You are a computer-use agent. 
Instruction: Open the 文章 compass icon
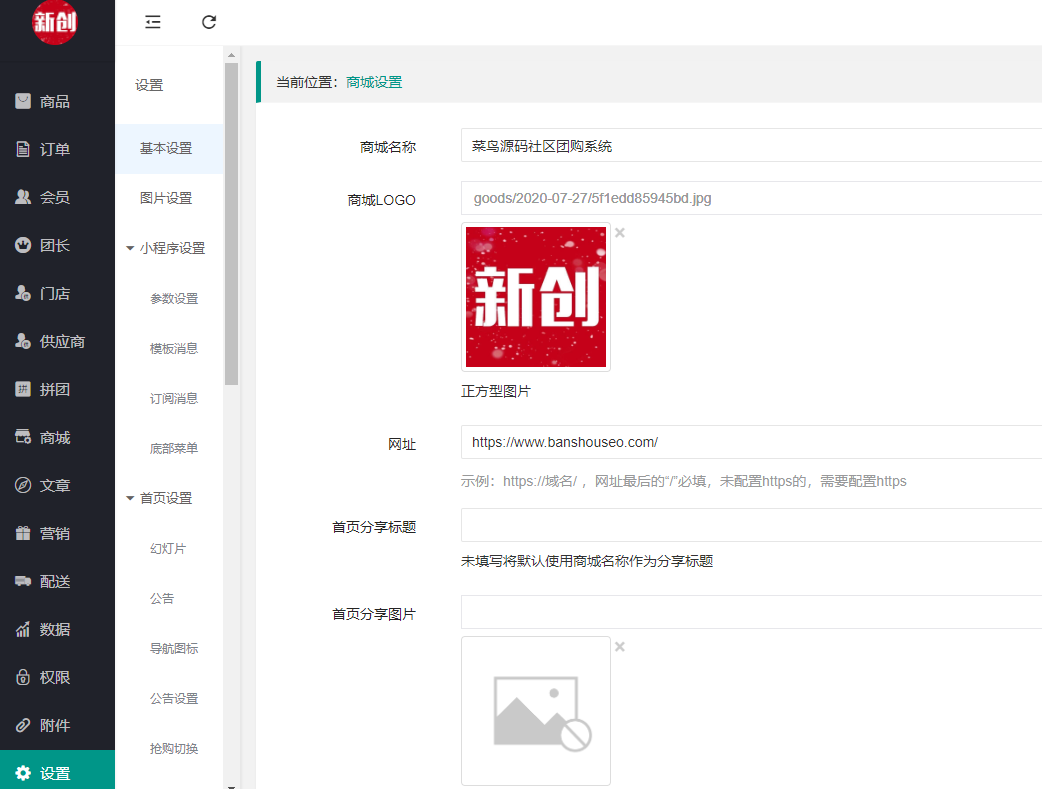point(23,485)
